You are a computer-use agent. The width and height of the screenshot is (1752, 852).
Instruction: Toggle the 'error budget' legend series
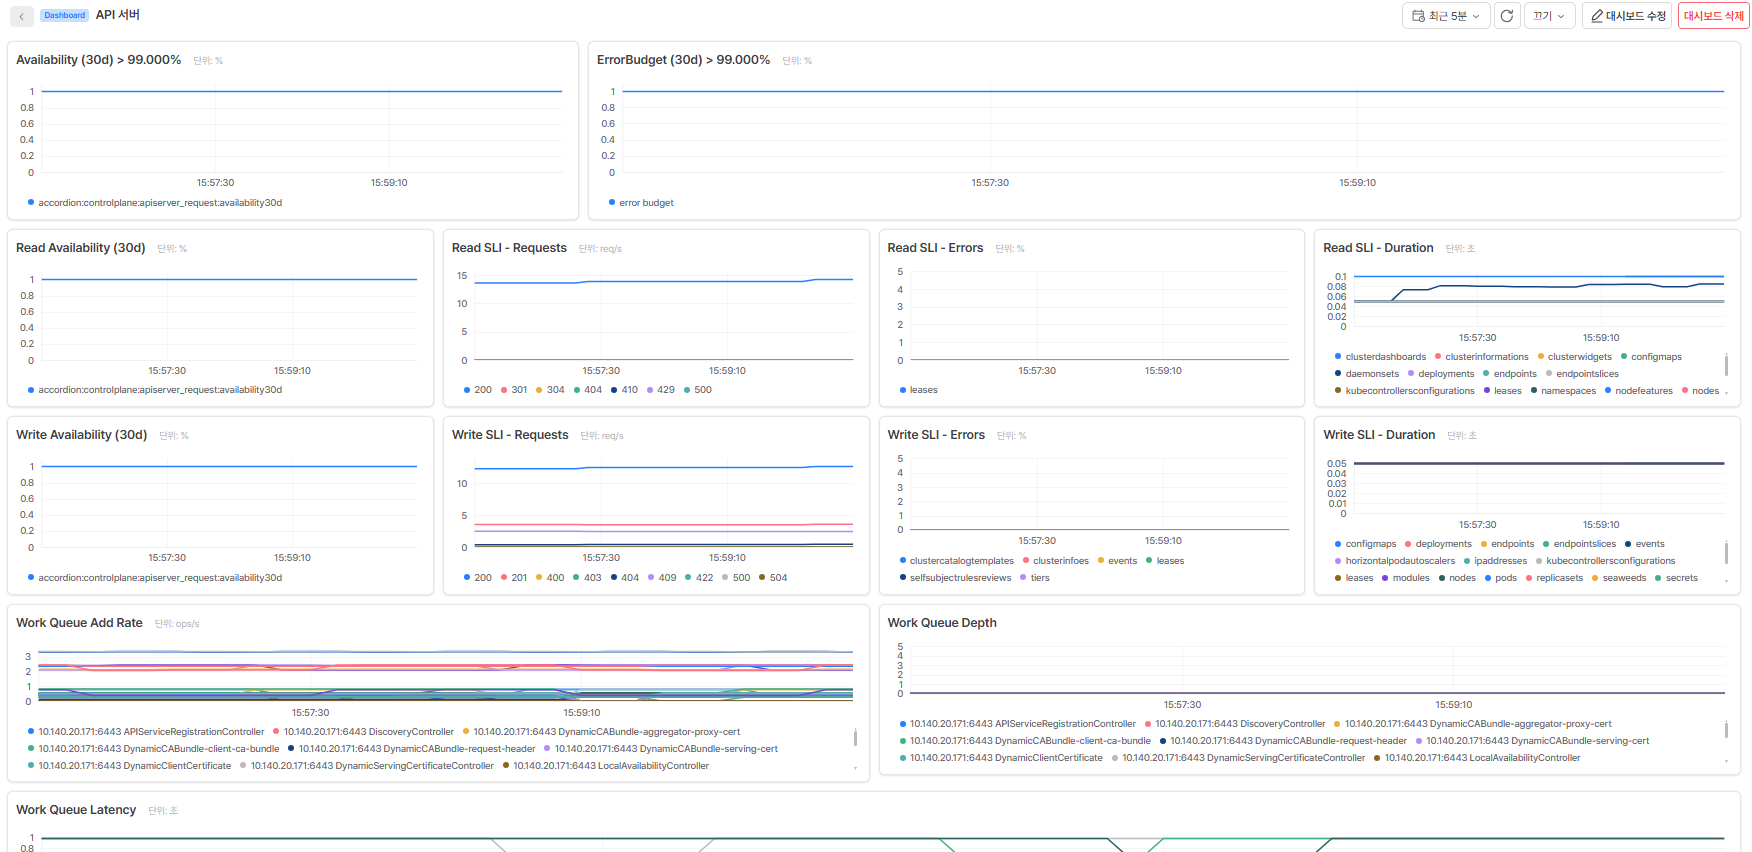coord(641,203)
